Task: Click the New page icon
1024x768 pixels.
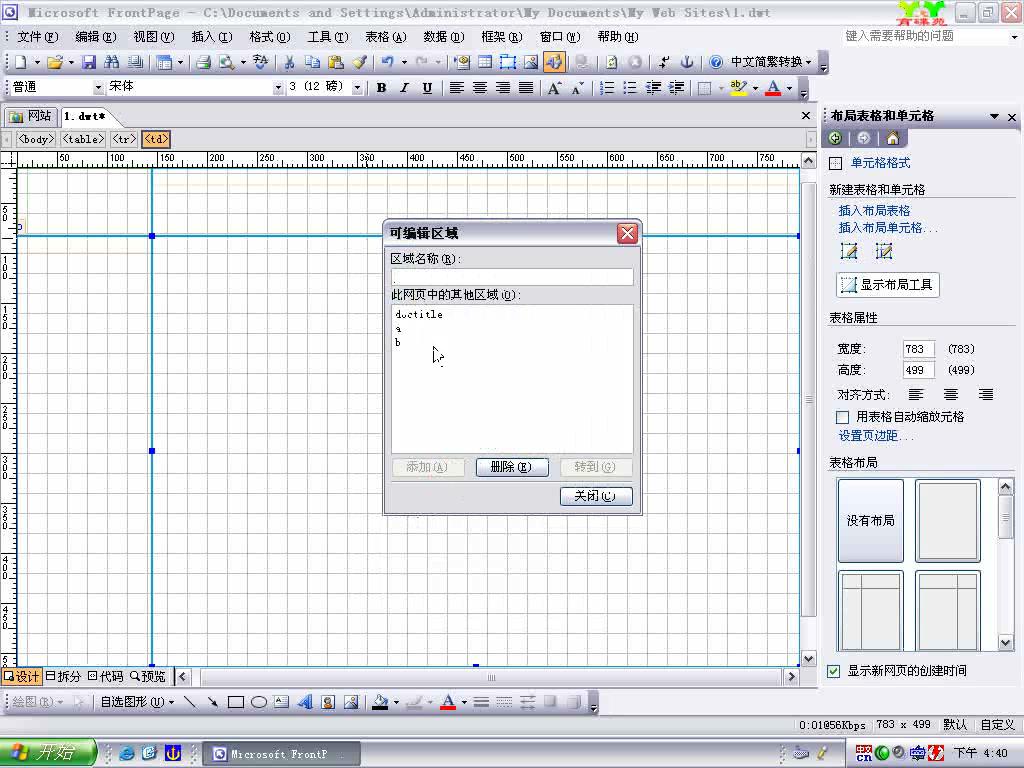Action: tap(20, 62)
